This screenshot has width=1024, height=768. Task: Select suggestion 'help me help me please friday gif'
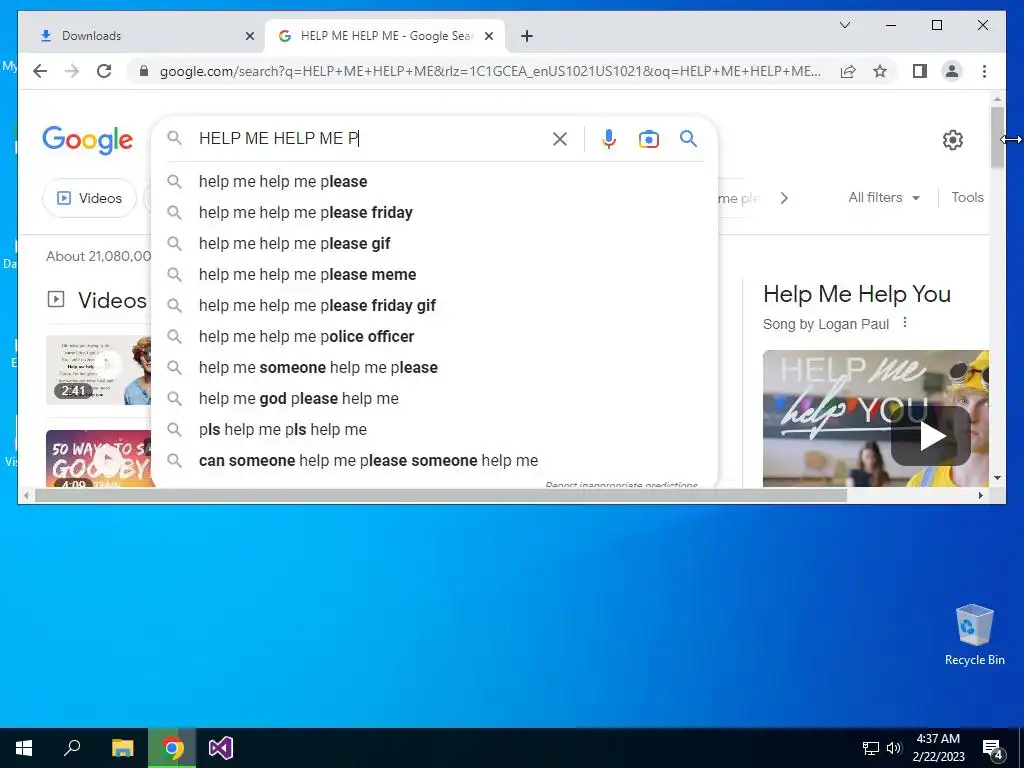pyautogui.click(x=434, y=306)
